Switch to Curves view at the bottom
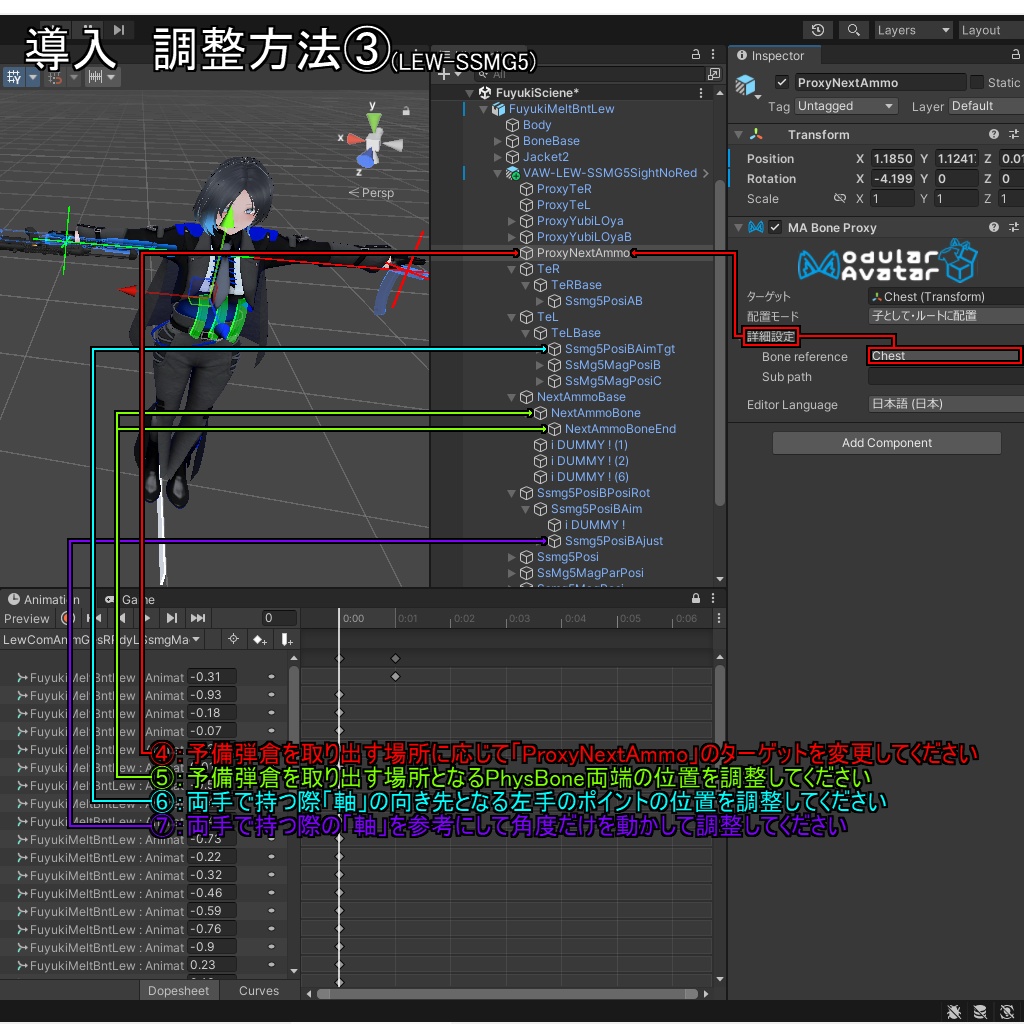1024x1024 pixels. point(258,990)
